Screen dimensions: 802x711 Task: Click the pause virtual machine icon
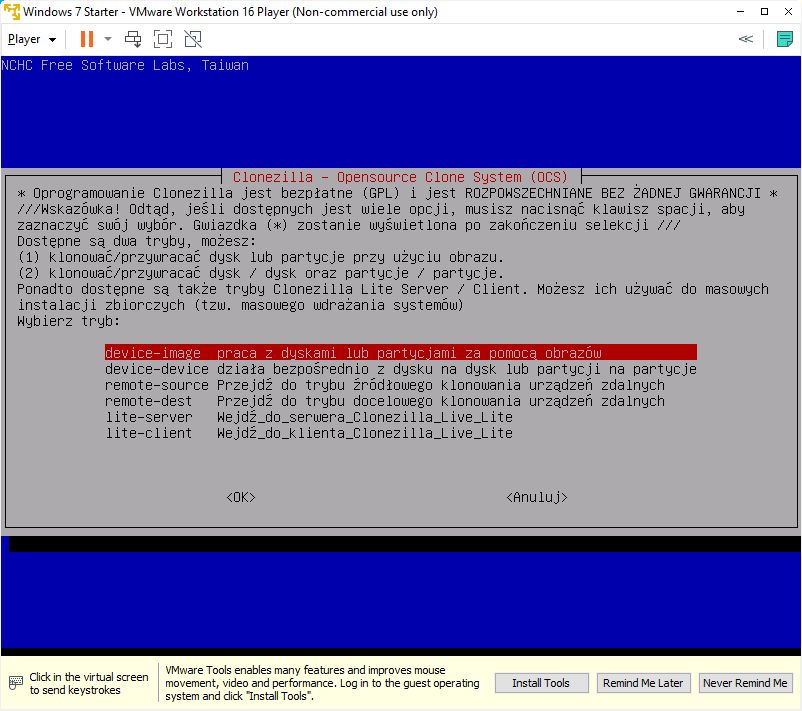coord(86,39)
